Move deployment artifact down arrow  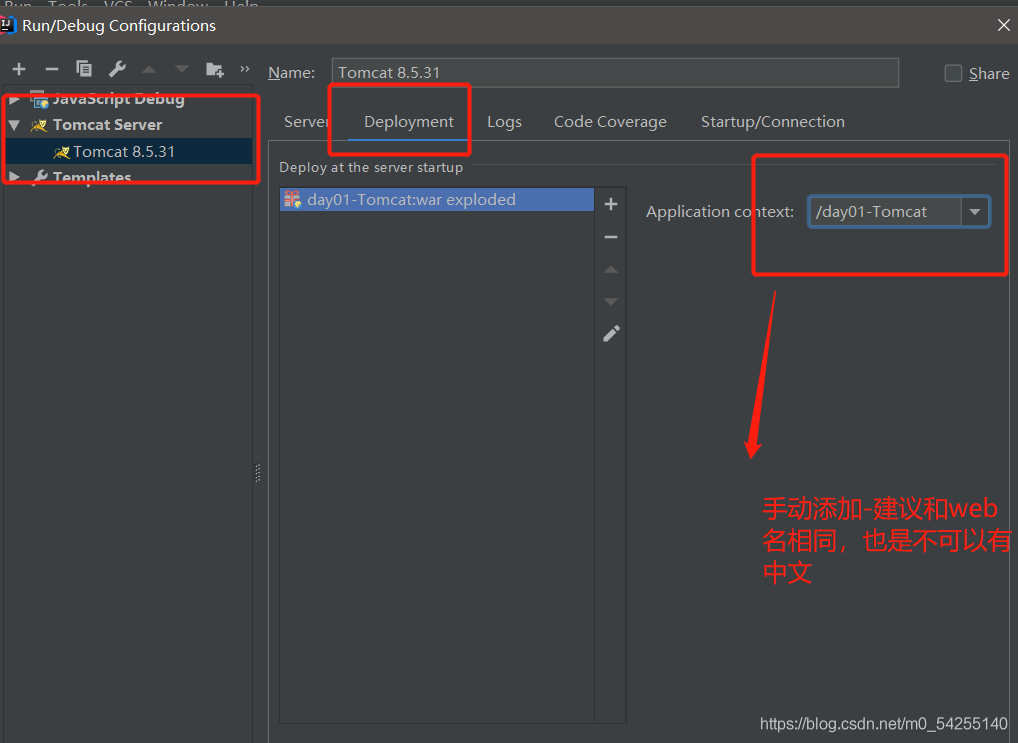(611, 301)
